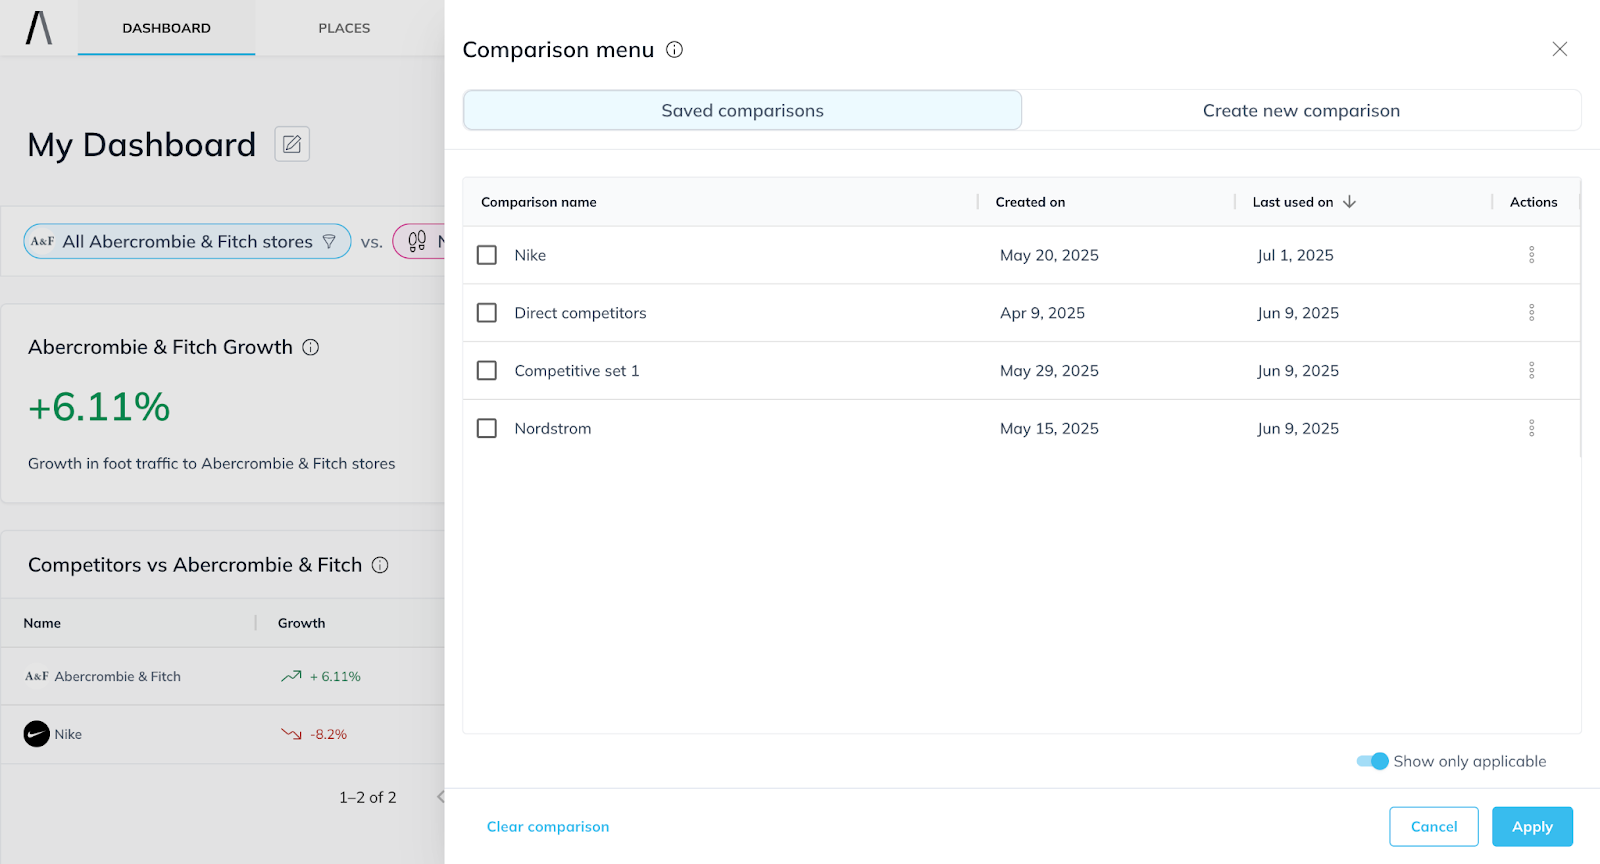Click the Competitive set 1 name
Screen dimensions: 1600x864
[577, 371]
